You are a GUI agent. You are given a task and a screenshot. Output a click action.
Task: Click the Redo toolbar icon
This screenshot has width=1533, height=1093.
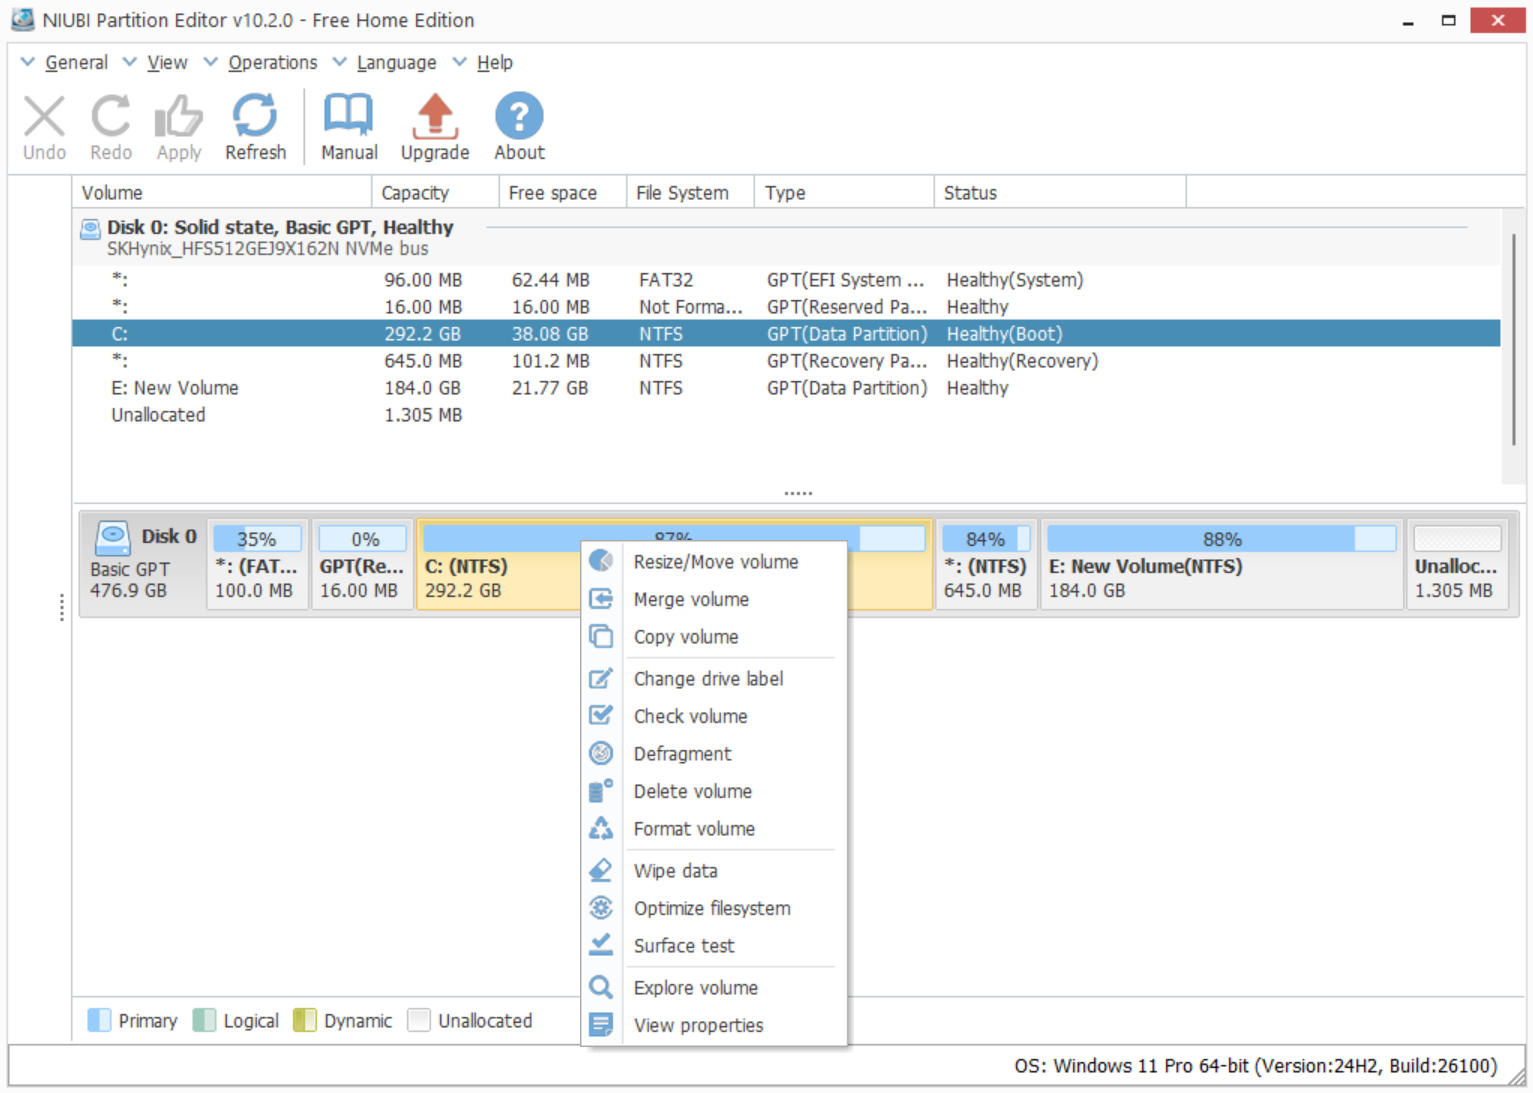click(x=110, y=116)
